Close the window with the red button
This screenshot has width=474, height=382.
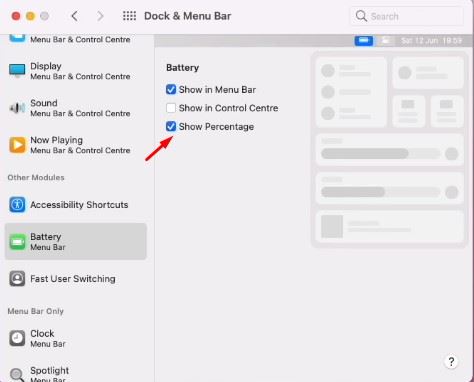click(x=16, y=16)
